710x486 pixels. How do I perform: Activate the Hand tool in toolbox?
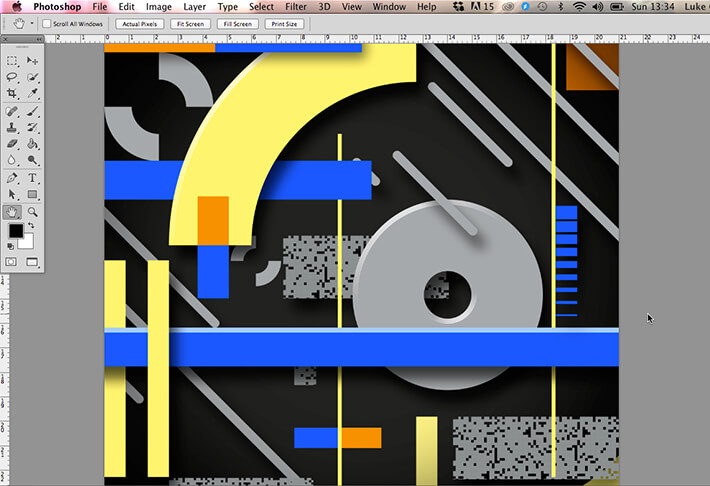(12, 212)
